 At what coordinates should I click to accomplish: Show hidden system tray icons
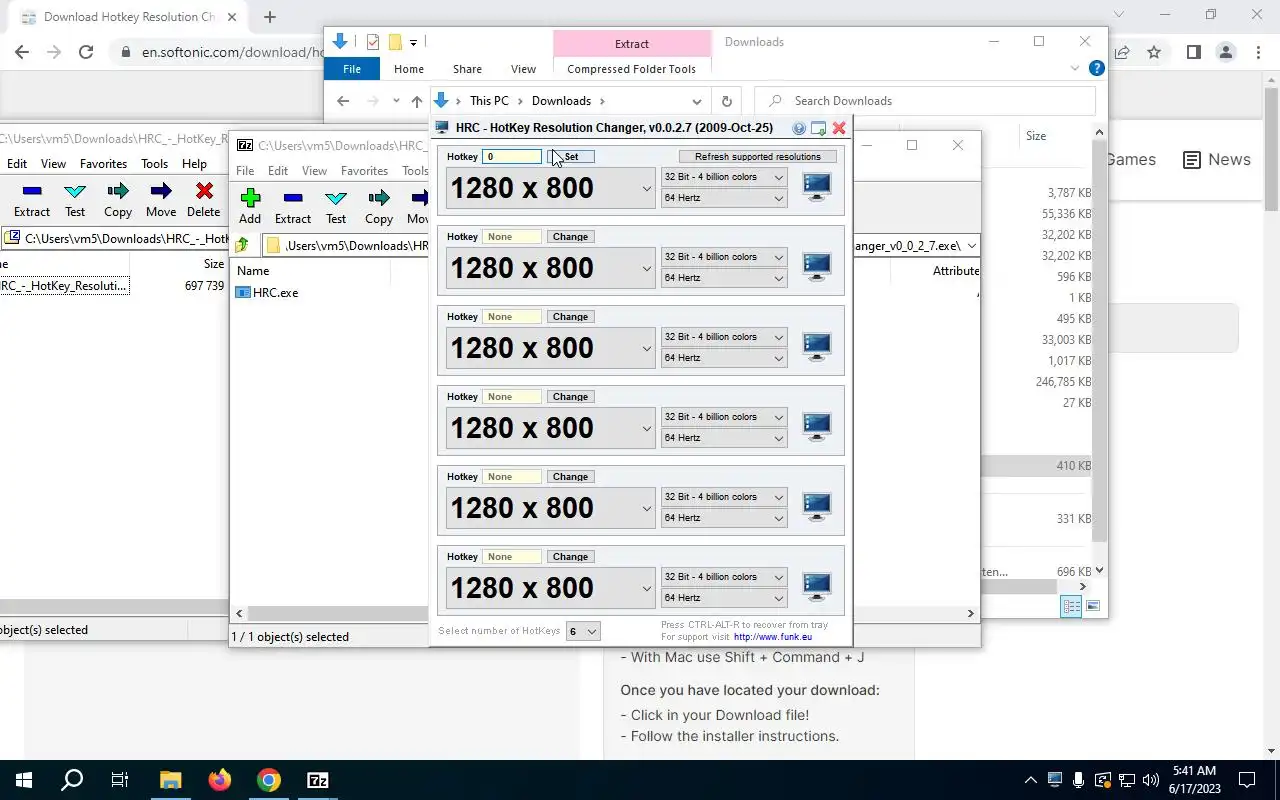click(x=1030, y=780)
